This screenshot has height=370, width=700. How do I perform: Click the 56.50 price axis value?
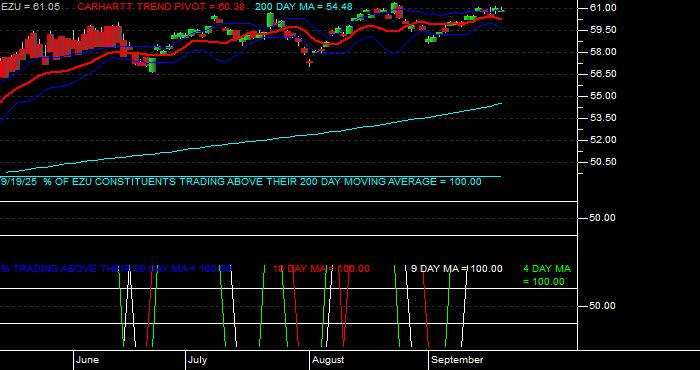[x=603, y=74]
